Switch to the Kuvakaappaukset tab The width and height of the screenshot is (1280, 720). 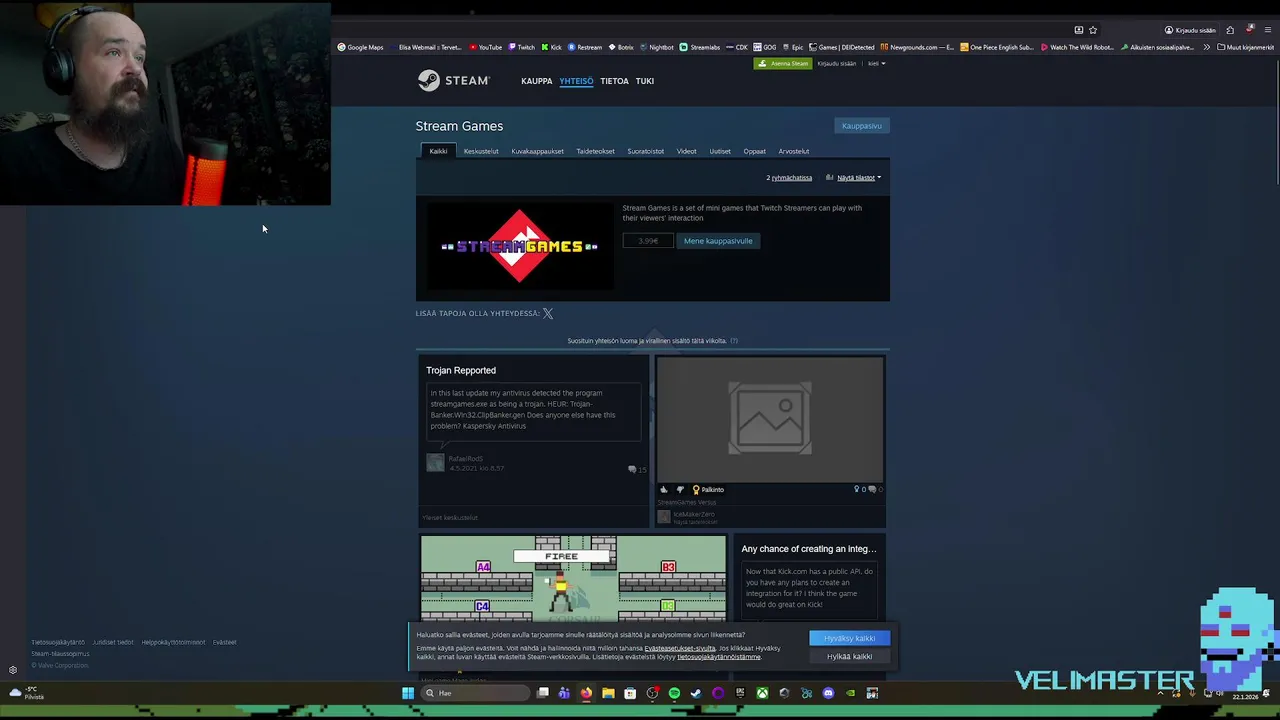(x=537, y=151)
